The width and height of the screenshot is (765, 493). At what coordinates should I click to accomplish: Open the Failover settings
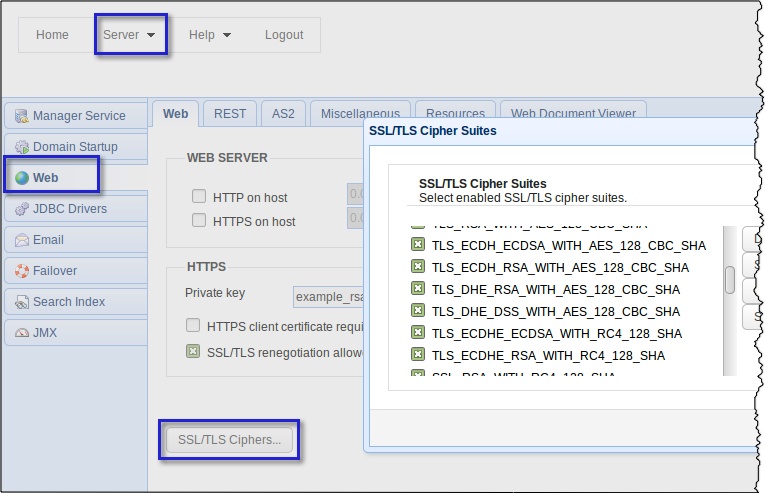point(76,270)
